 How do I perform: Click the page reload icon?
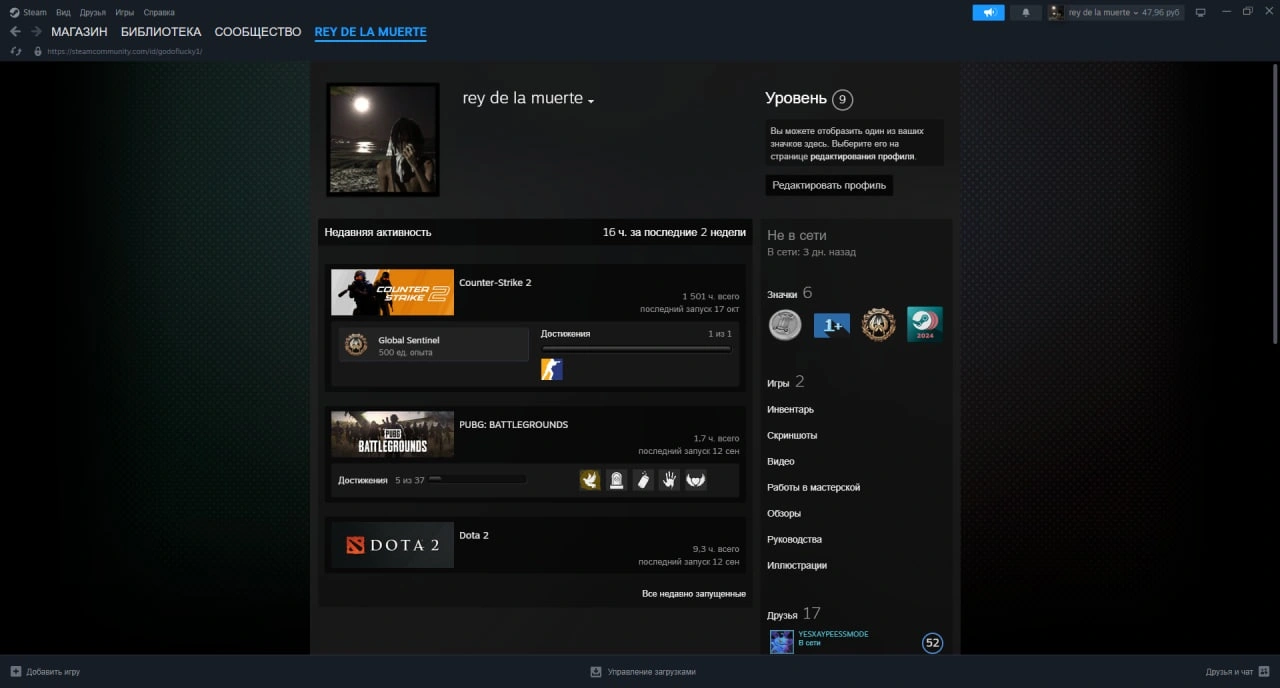click(15, 51)
